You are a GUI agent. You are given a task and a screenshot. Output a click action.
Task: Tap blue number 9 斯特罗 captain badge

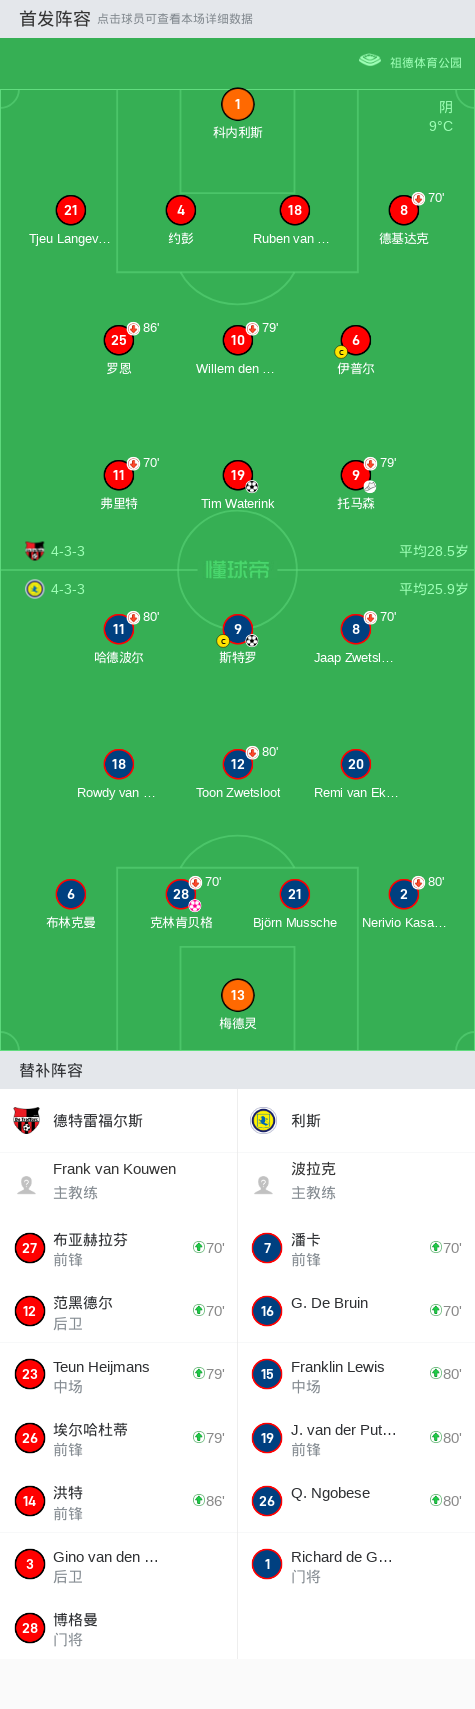(x=237, y=629)
